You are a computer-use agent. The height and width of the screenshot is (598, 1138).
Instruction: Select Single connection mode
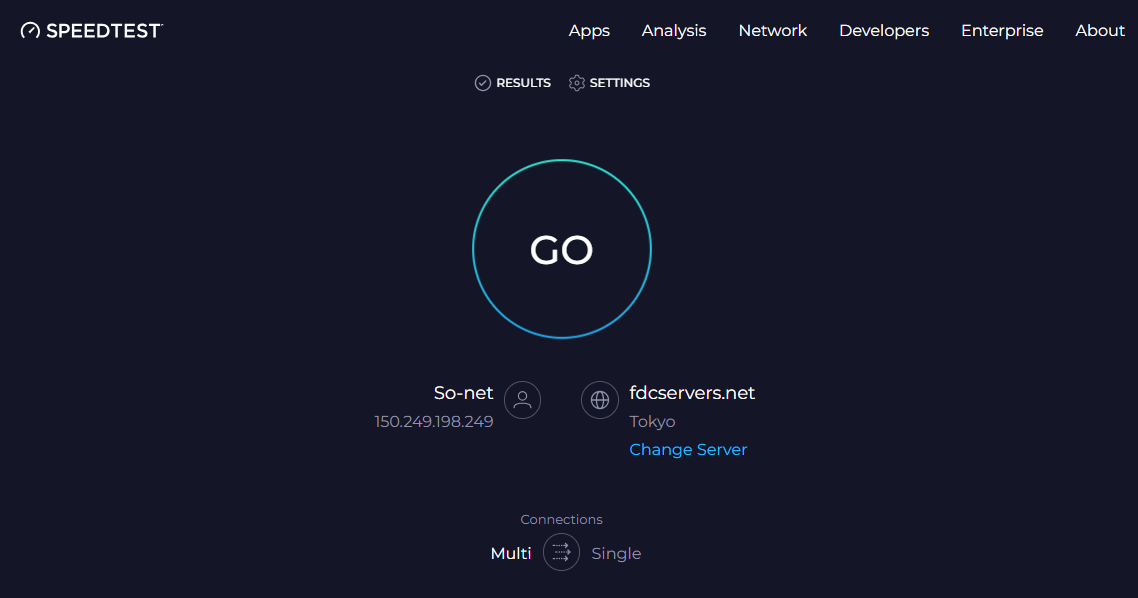point(616,553)
